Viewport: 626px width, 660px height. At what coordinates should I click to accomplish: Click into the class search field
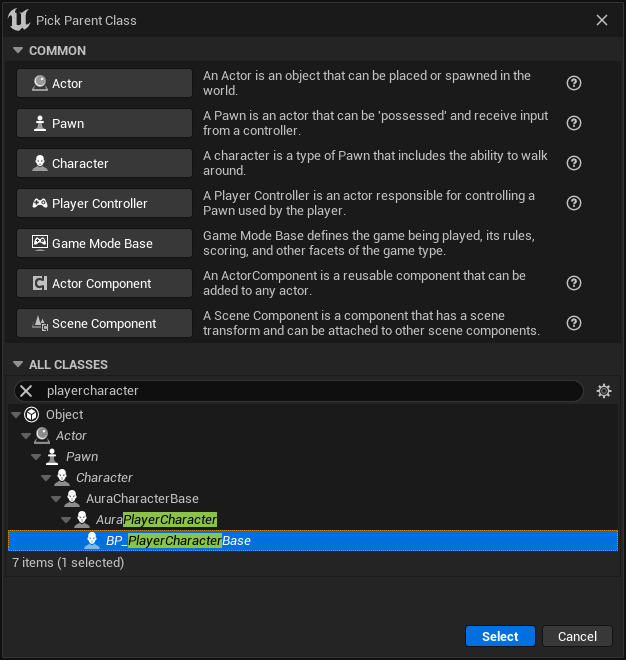pyautogui.click(x=300, y=391)
